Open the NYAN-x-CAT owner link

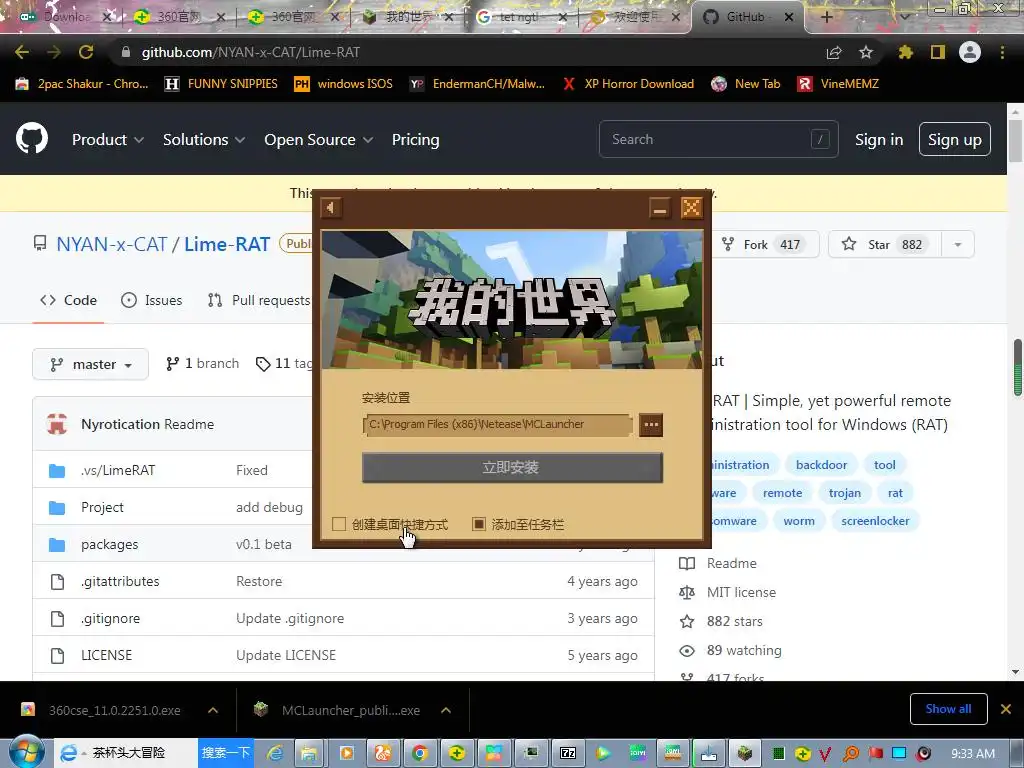tap(112, 244)
